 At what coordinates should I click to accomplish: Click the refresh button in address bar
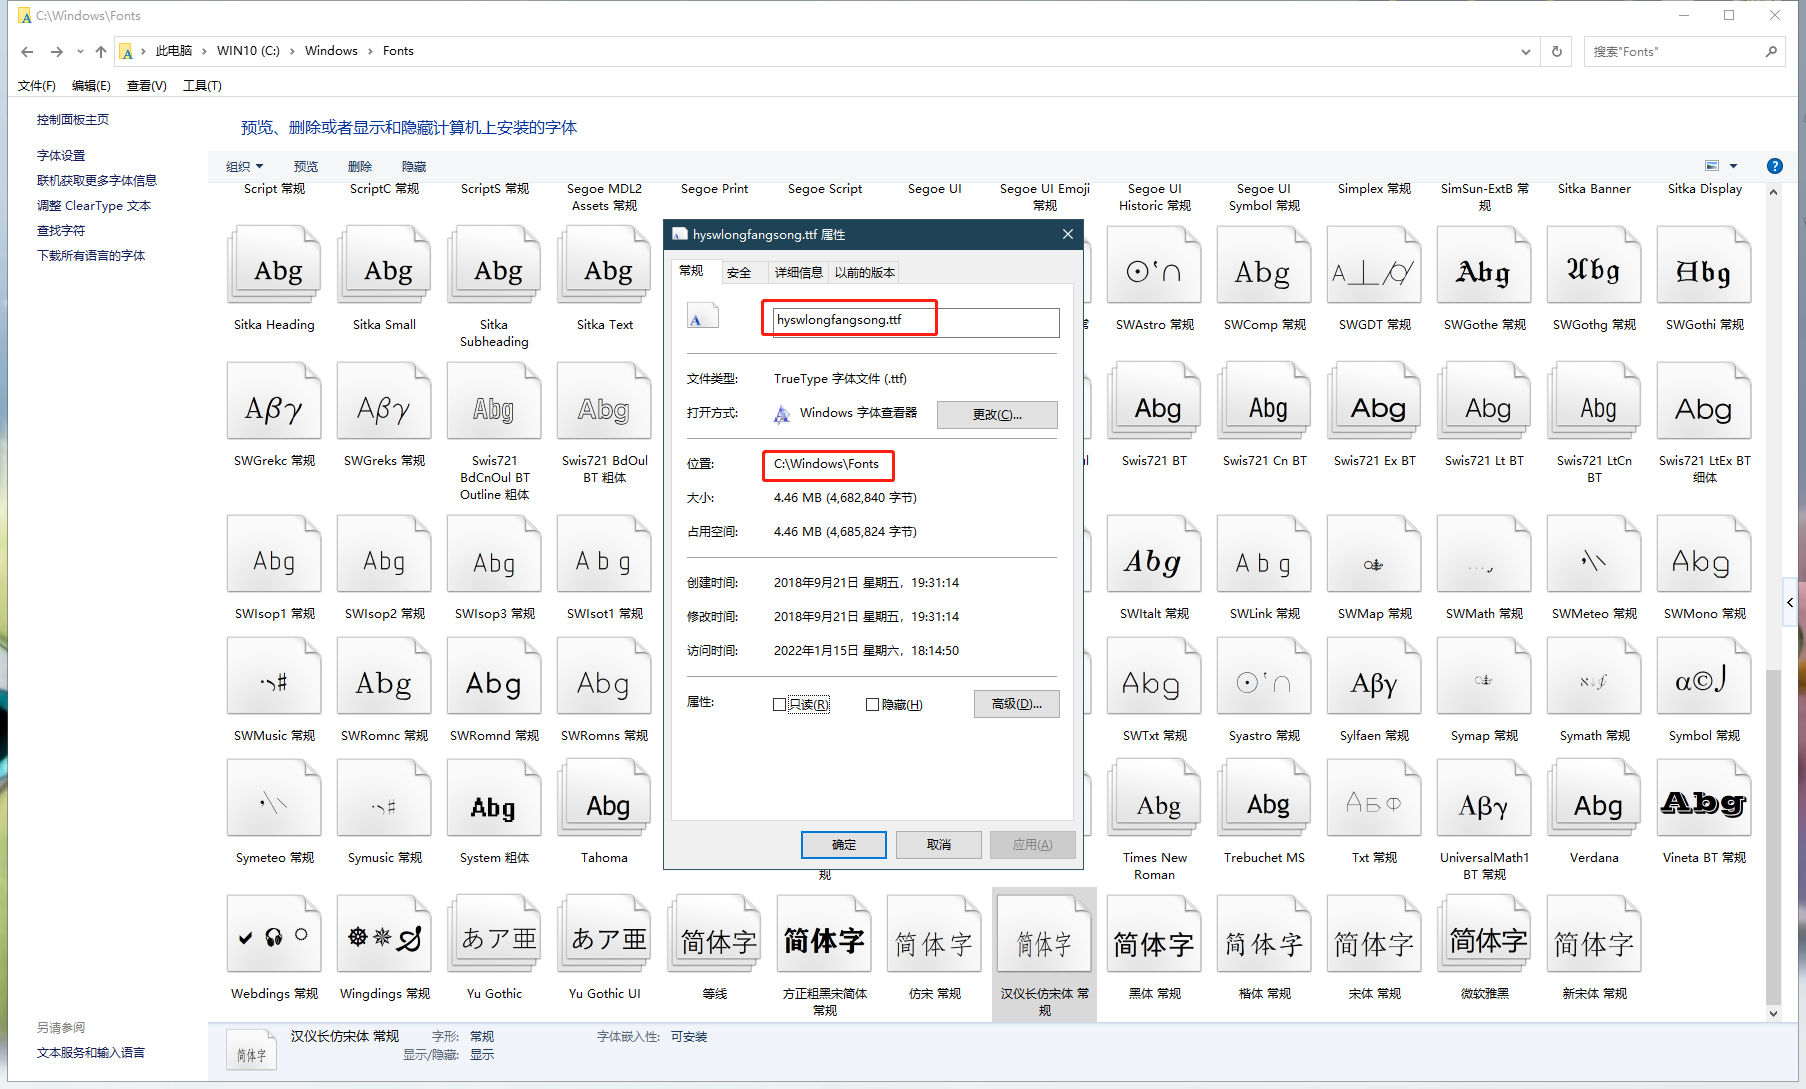(x=1557, y=51)
